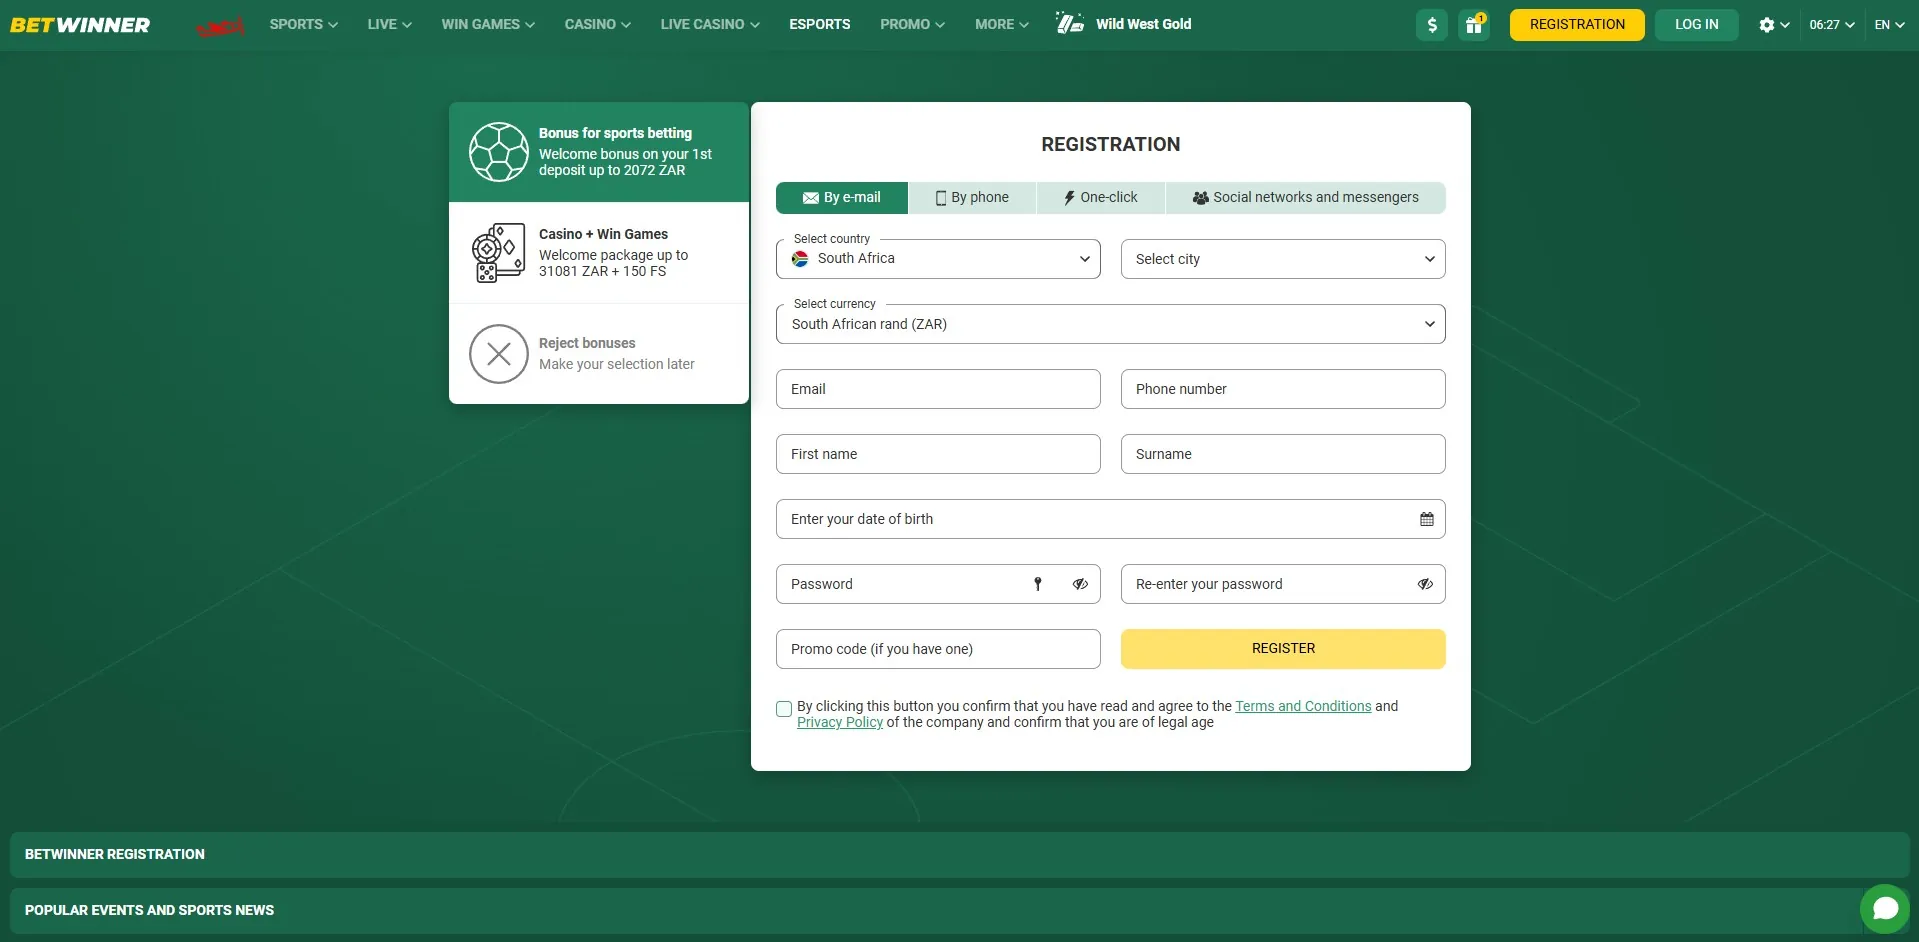Click the Email input field
The width and height of the screenshot is (1919, 942).
(937, 389)
